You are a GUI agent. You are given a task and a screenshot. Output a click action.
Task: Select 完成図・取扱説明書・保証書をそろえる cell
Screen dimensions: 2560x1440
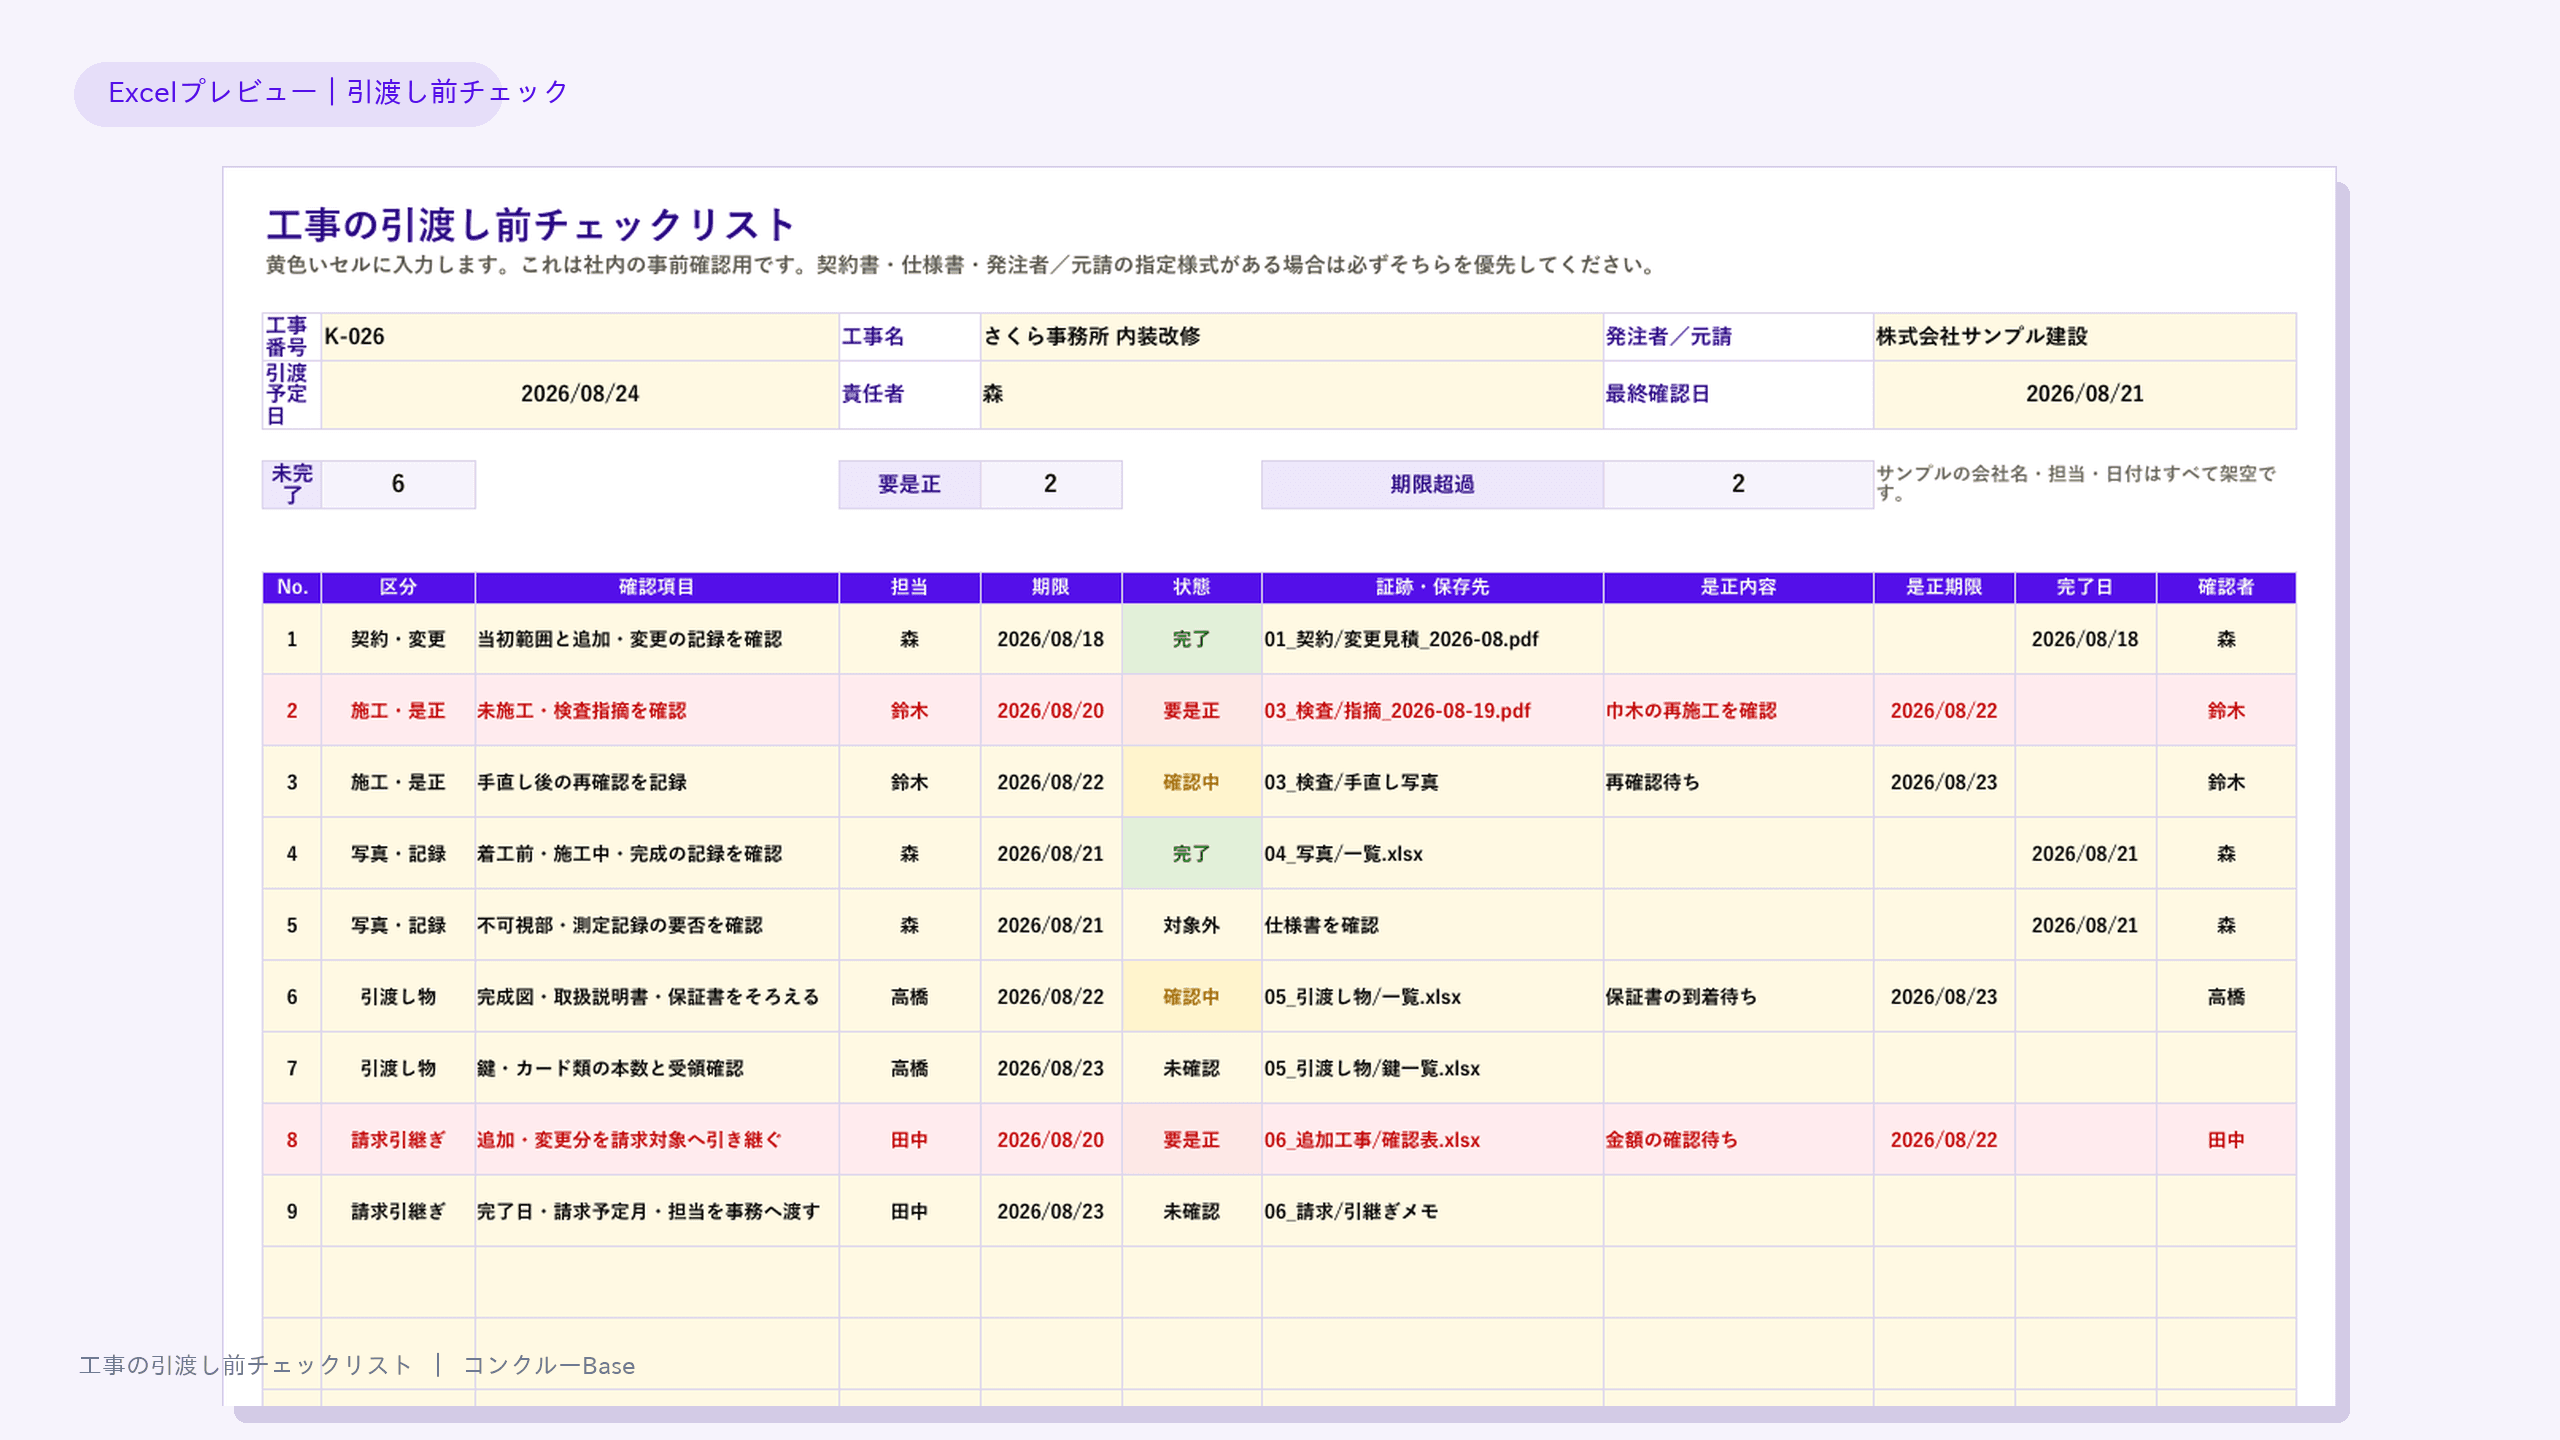pos(656,997)
